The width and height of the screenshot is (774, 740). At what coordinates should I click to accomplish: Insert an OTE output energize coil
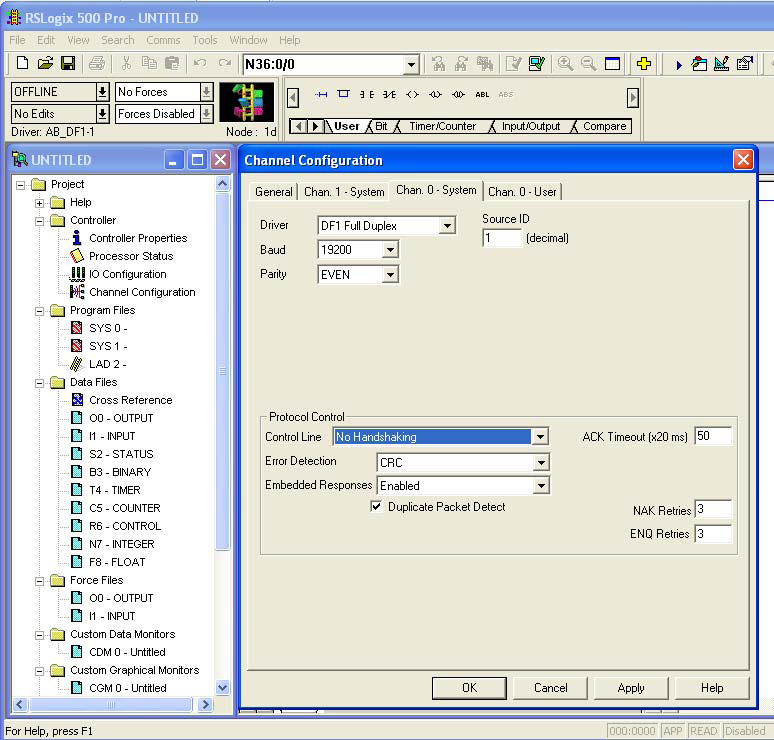click(412, 94)
